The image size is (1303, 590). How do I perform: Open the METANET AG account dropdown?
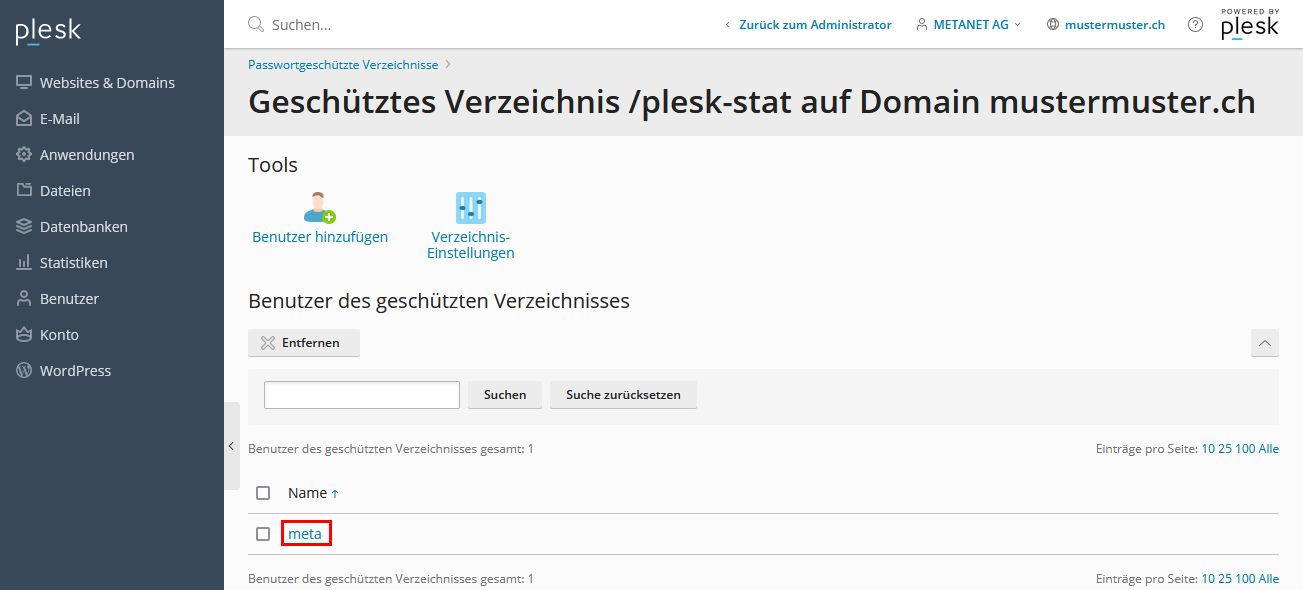pos(969,25)
